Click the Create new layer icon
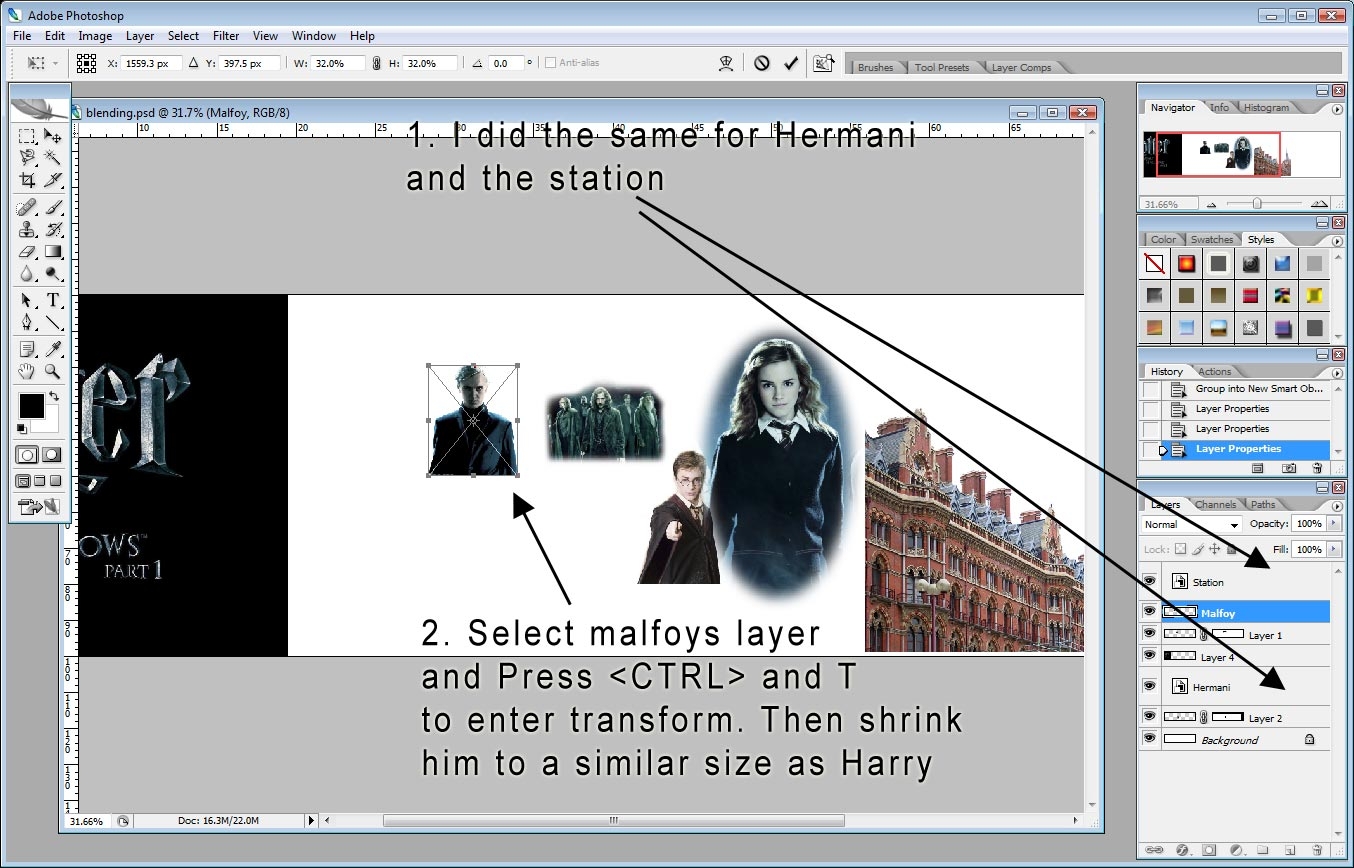Image resolution: width=1354 pixels, height=868 pixels. tap(1290, 850)
